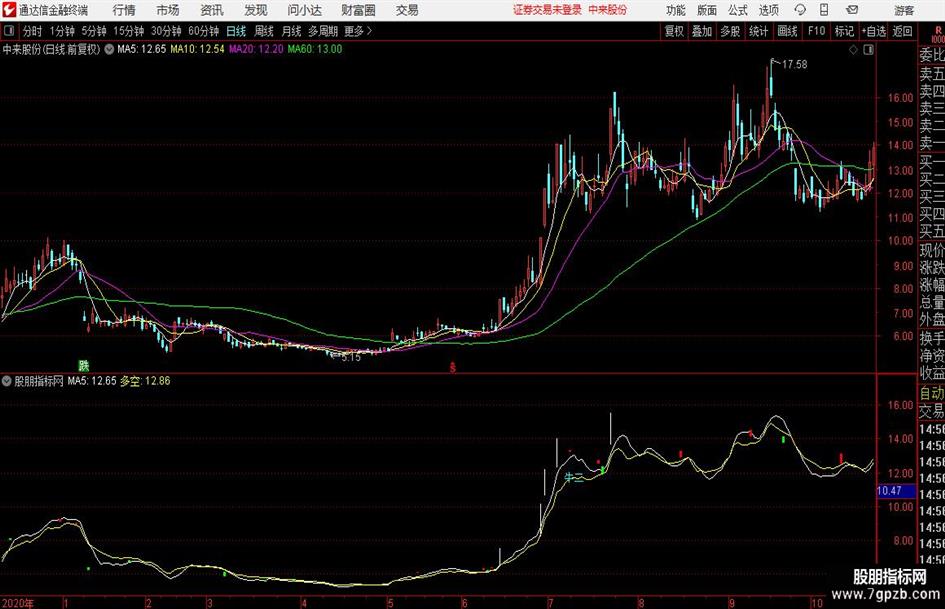
Task: Click the 2020年 label on the time axis
Action: click(x=17, y=603)
